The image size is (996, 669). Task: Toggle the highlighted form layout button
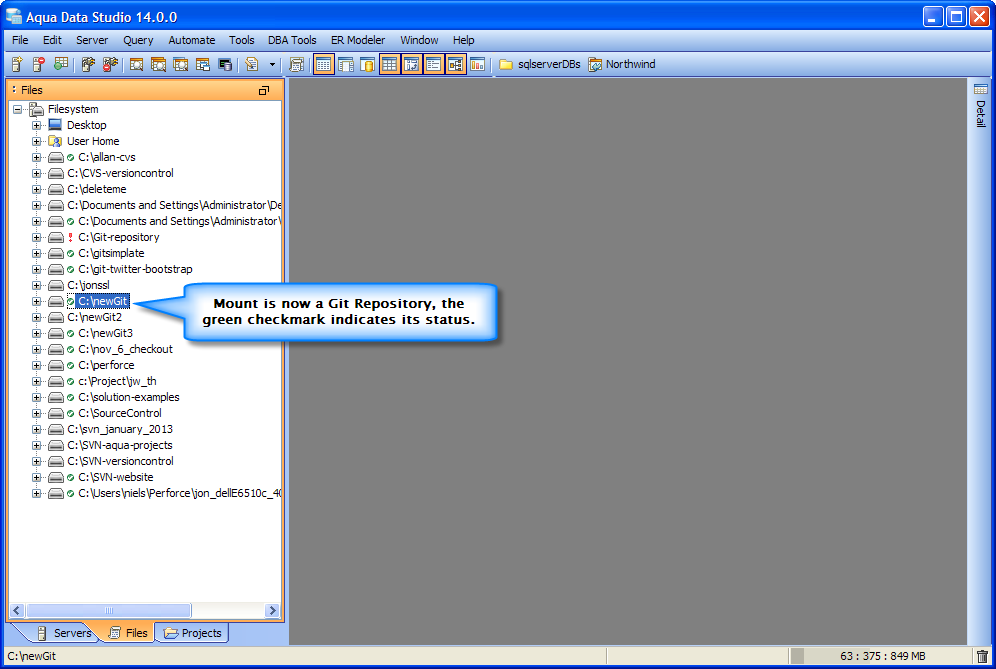point(433,64)
